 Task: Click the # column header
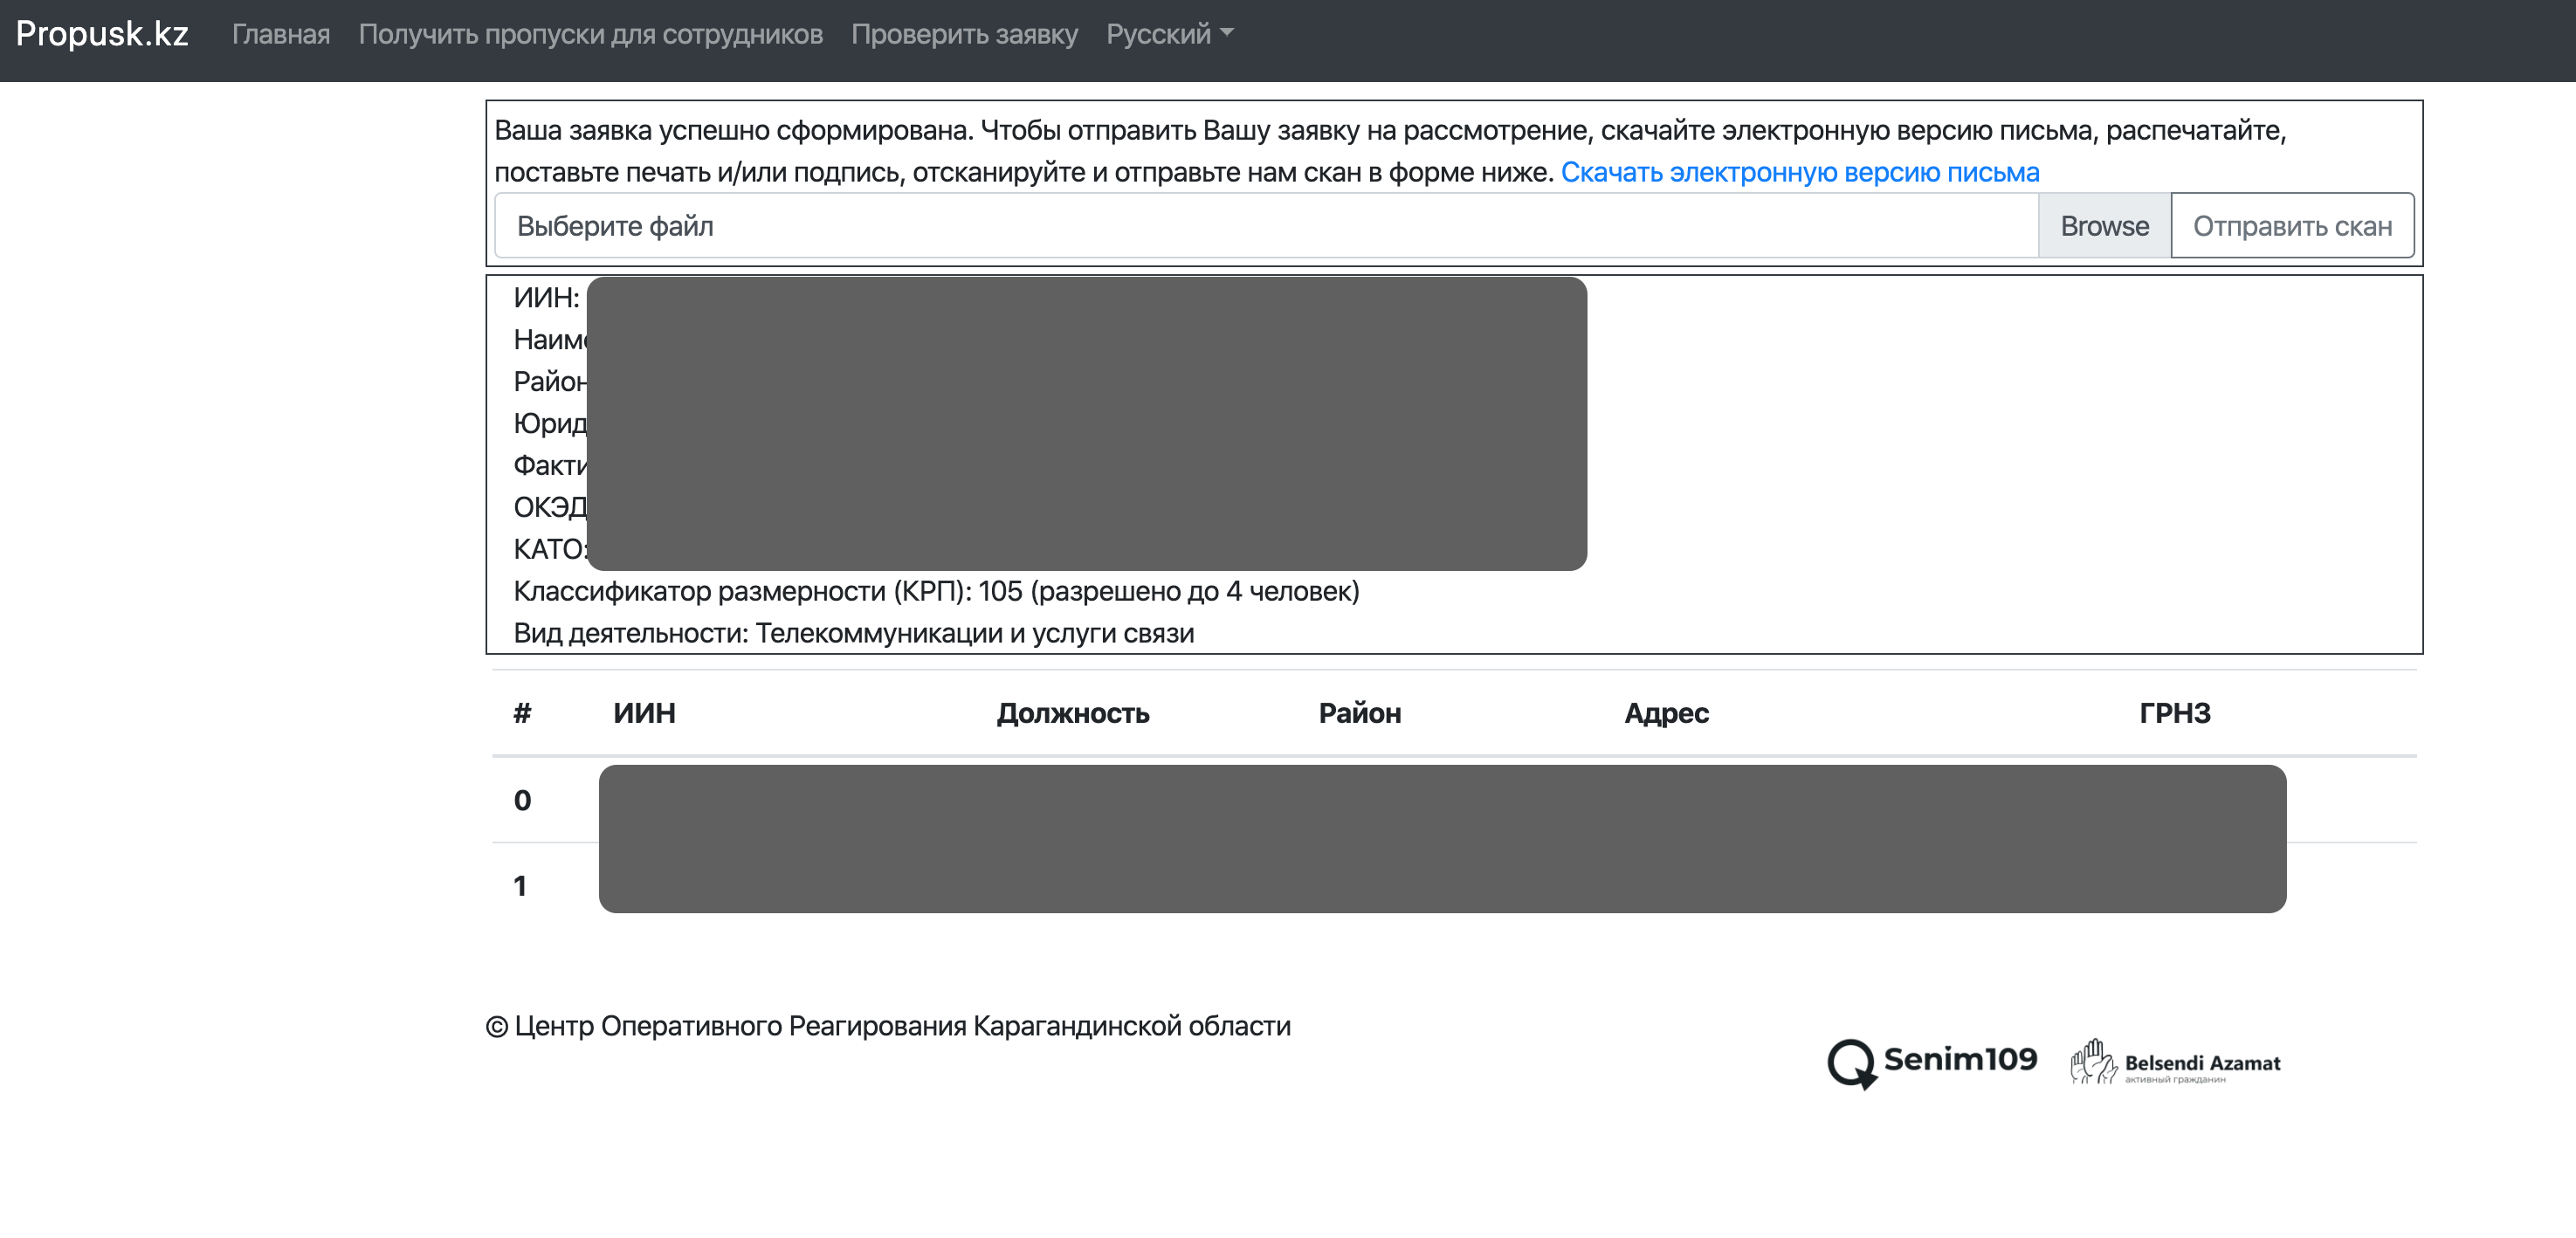(x=522, y=713)
